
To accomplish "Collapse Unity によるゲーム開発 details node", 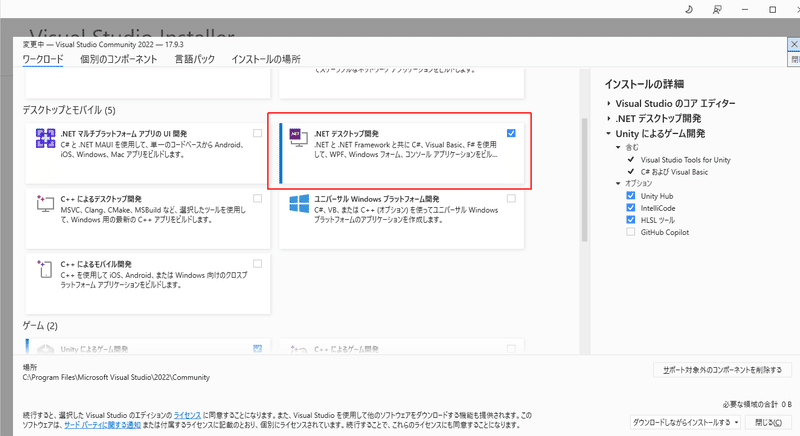I will (x=609, y=134).
